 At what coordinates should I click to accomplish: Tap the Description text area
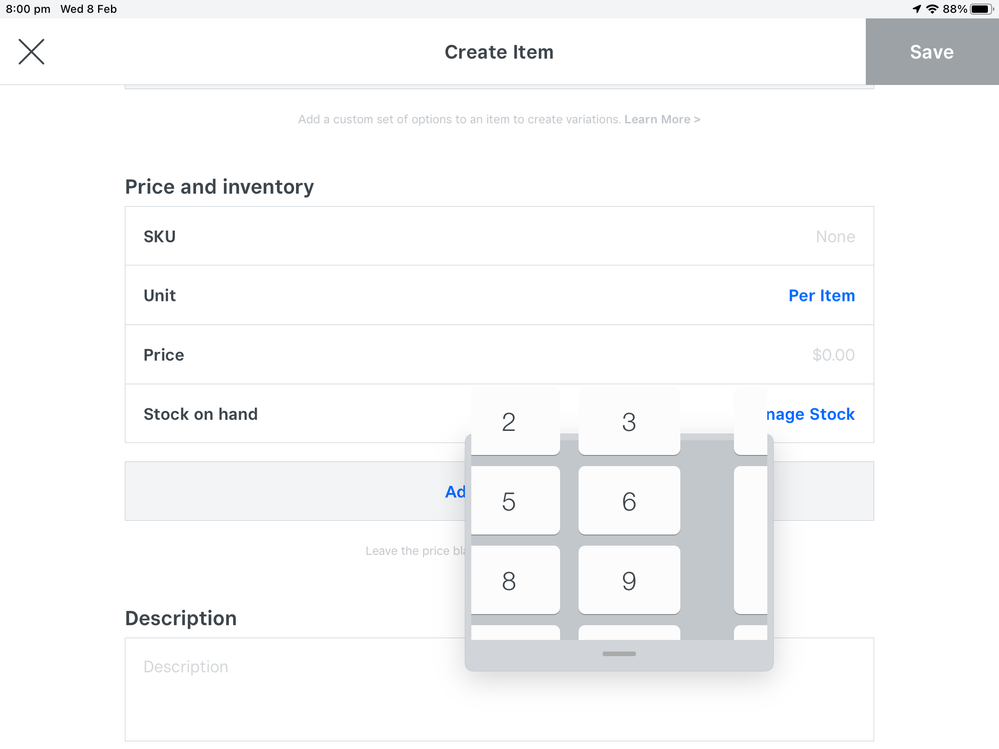point(300,689)
